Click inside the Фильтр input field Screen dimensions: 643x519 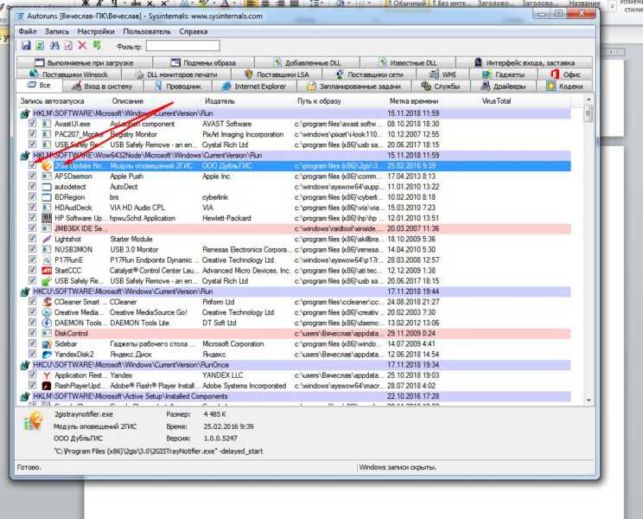pos(183,46)
